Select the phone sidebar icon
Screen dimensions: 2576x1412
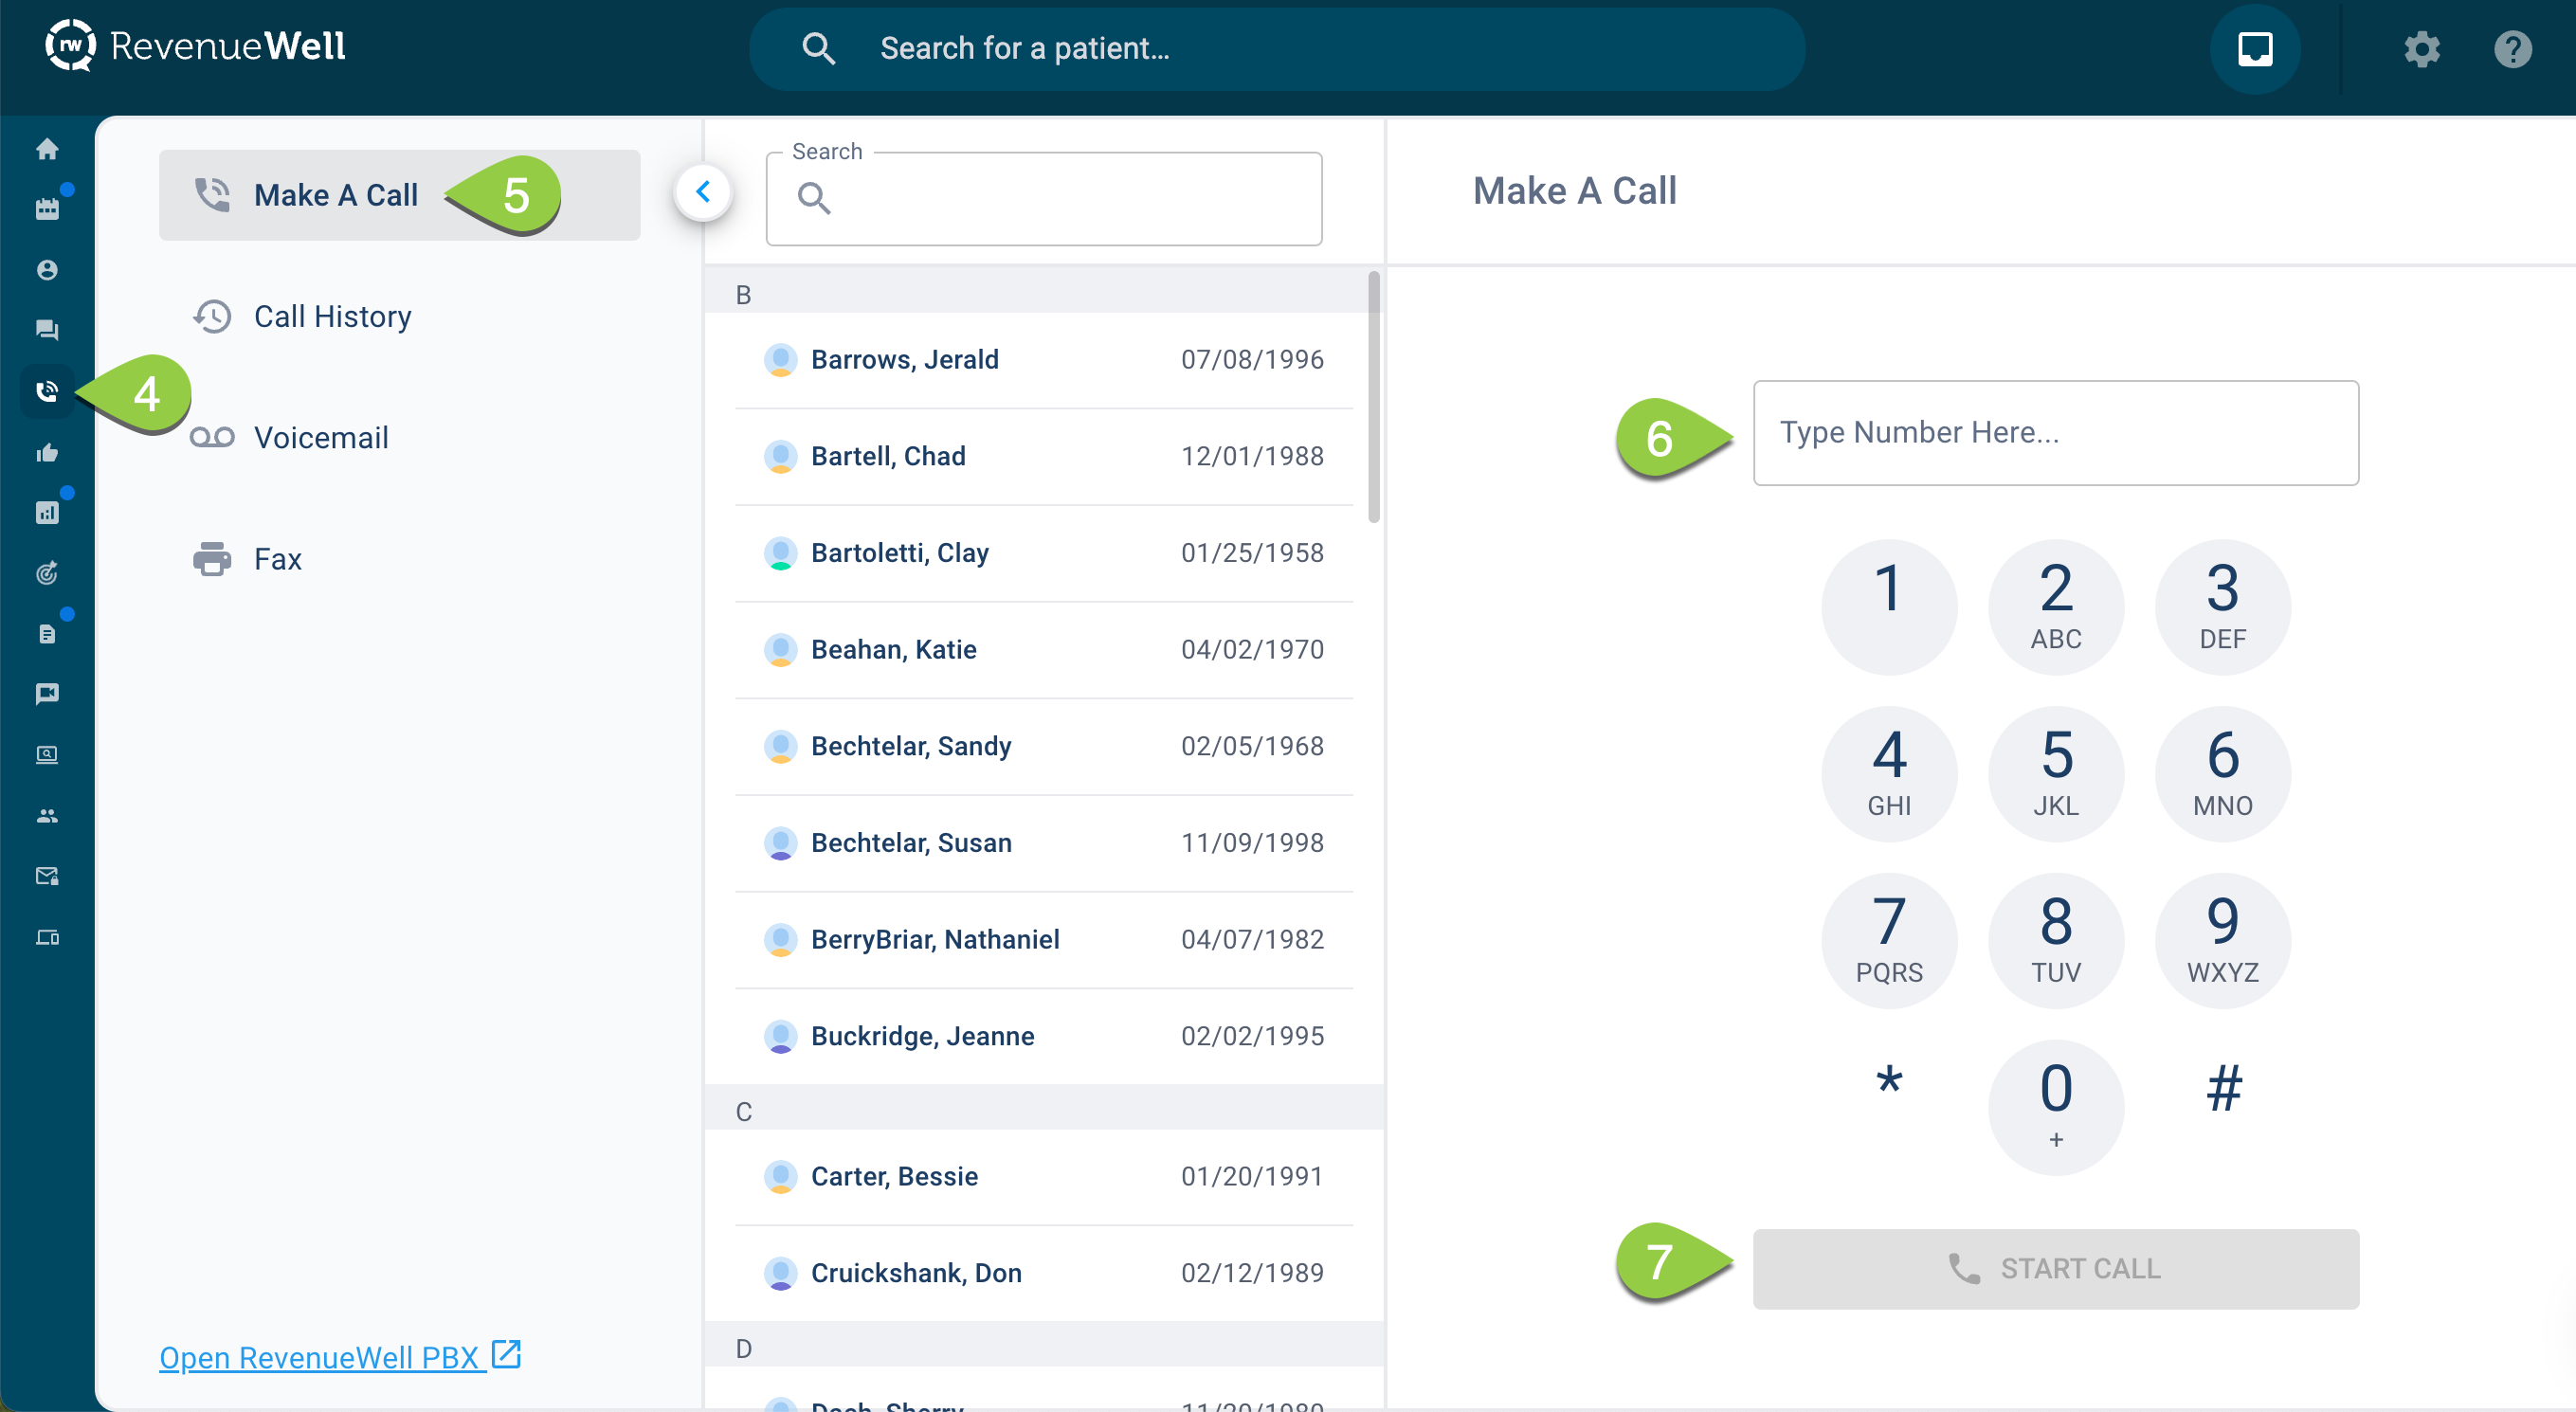click(x=47, y=391)
